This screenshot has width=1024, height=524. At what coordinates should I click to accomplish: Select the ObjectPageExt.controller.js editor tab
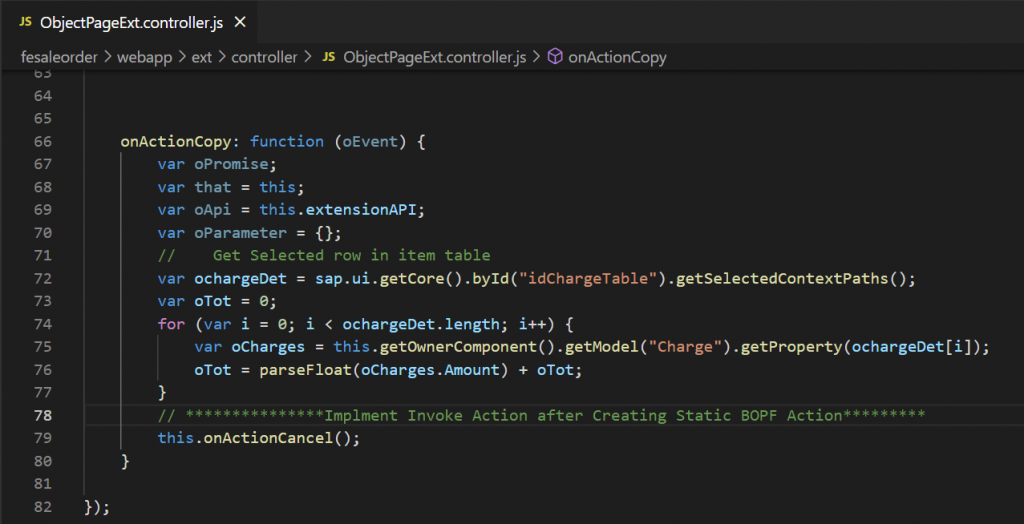(128, 22)
